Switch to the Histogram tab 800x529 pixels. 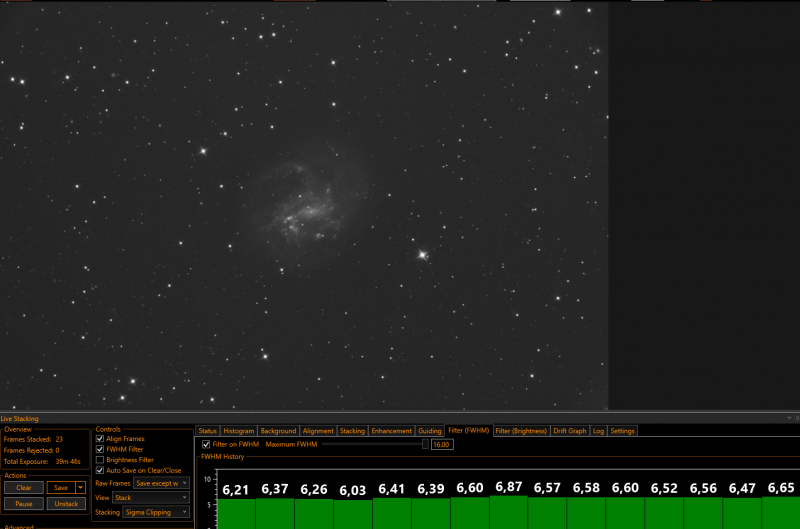[239, 431]
